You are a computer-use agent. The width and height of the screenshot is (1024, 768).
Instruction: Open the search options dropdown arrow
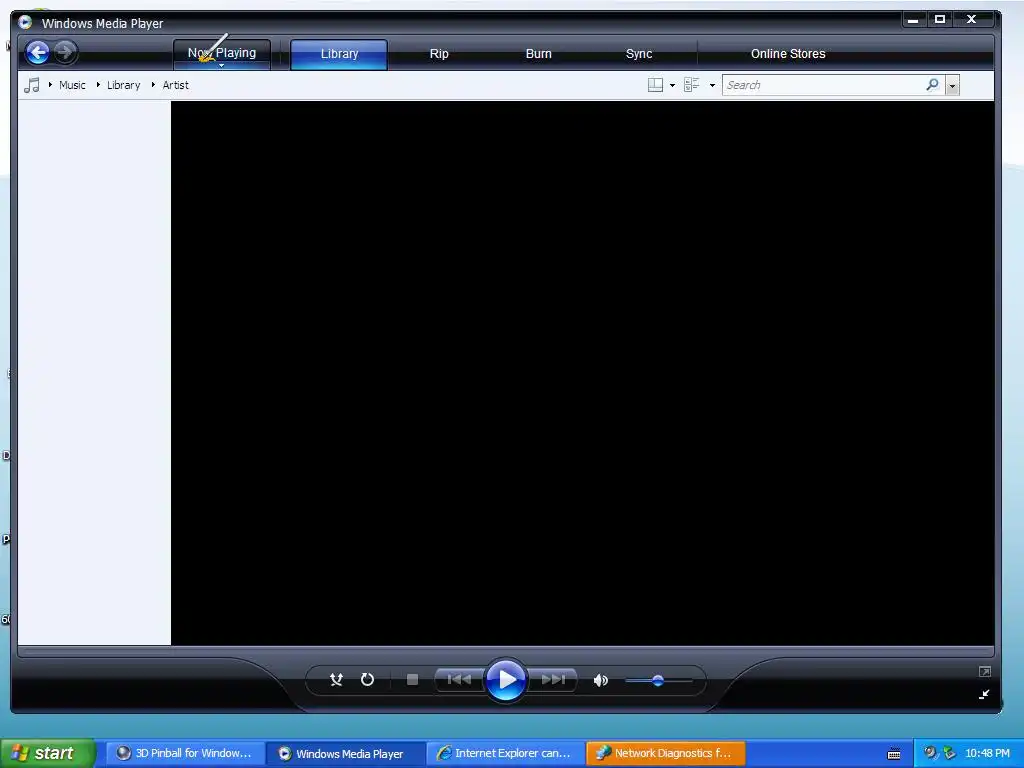(x=952, y=86)
